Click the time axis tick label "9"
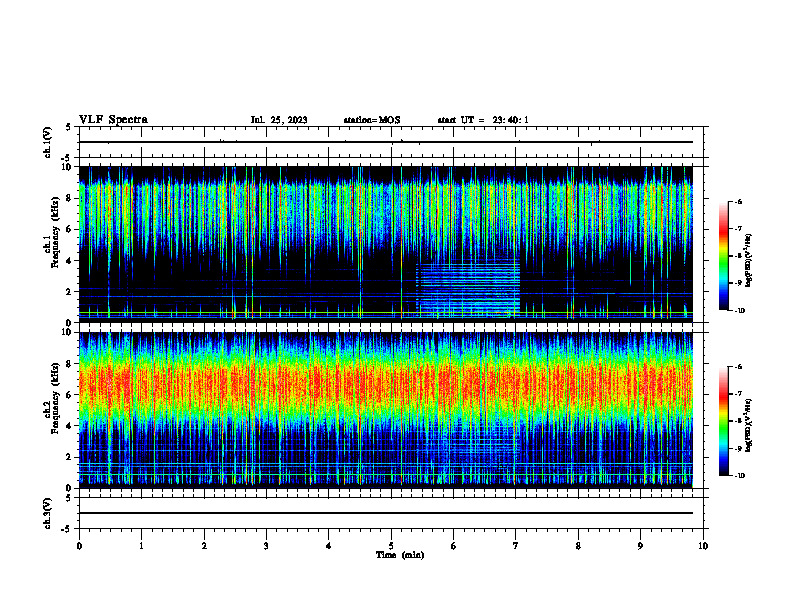The width and height of the screenshot is (792, 612). pyautogui.click(x=640, y=546)
